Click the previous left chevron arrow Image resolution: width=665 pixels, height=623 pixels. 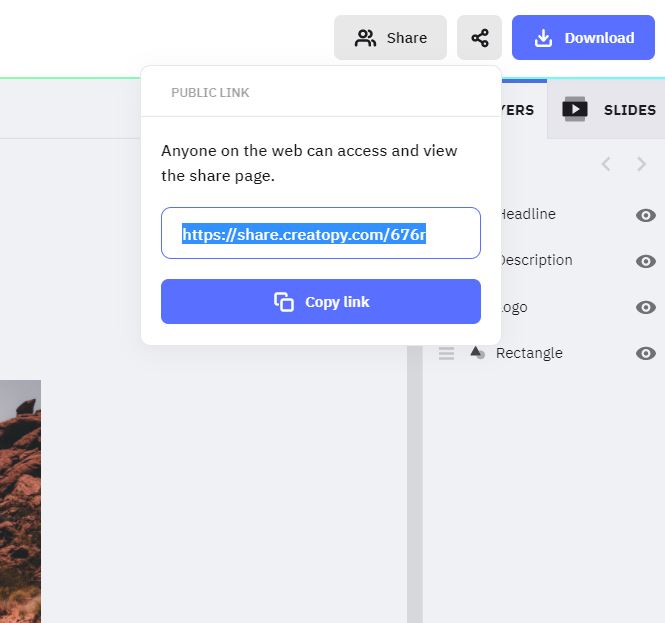tap(606, 164)
